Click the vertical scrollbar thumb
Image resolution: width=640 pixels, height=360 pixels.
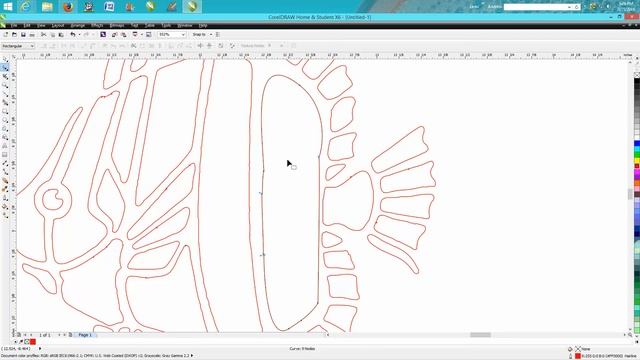coord(630,194)
